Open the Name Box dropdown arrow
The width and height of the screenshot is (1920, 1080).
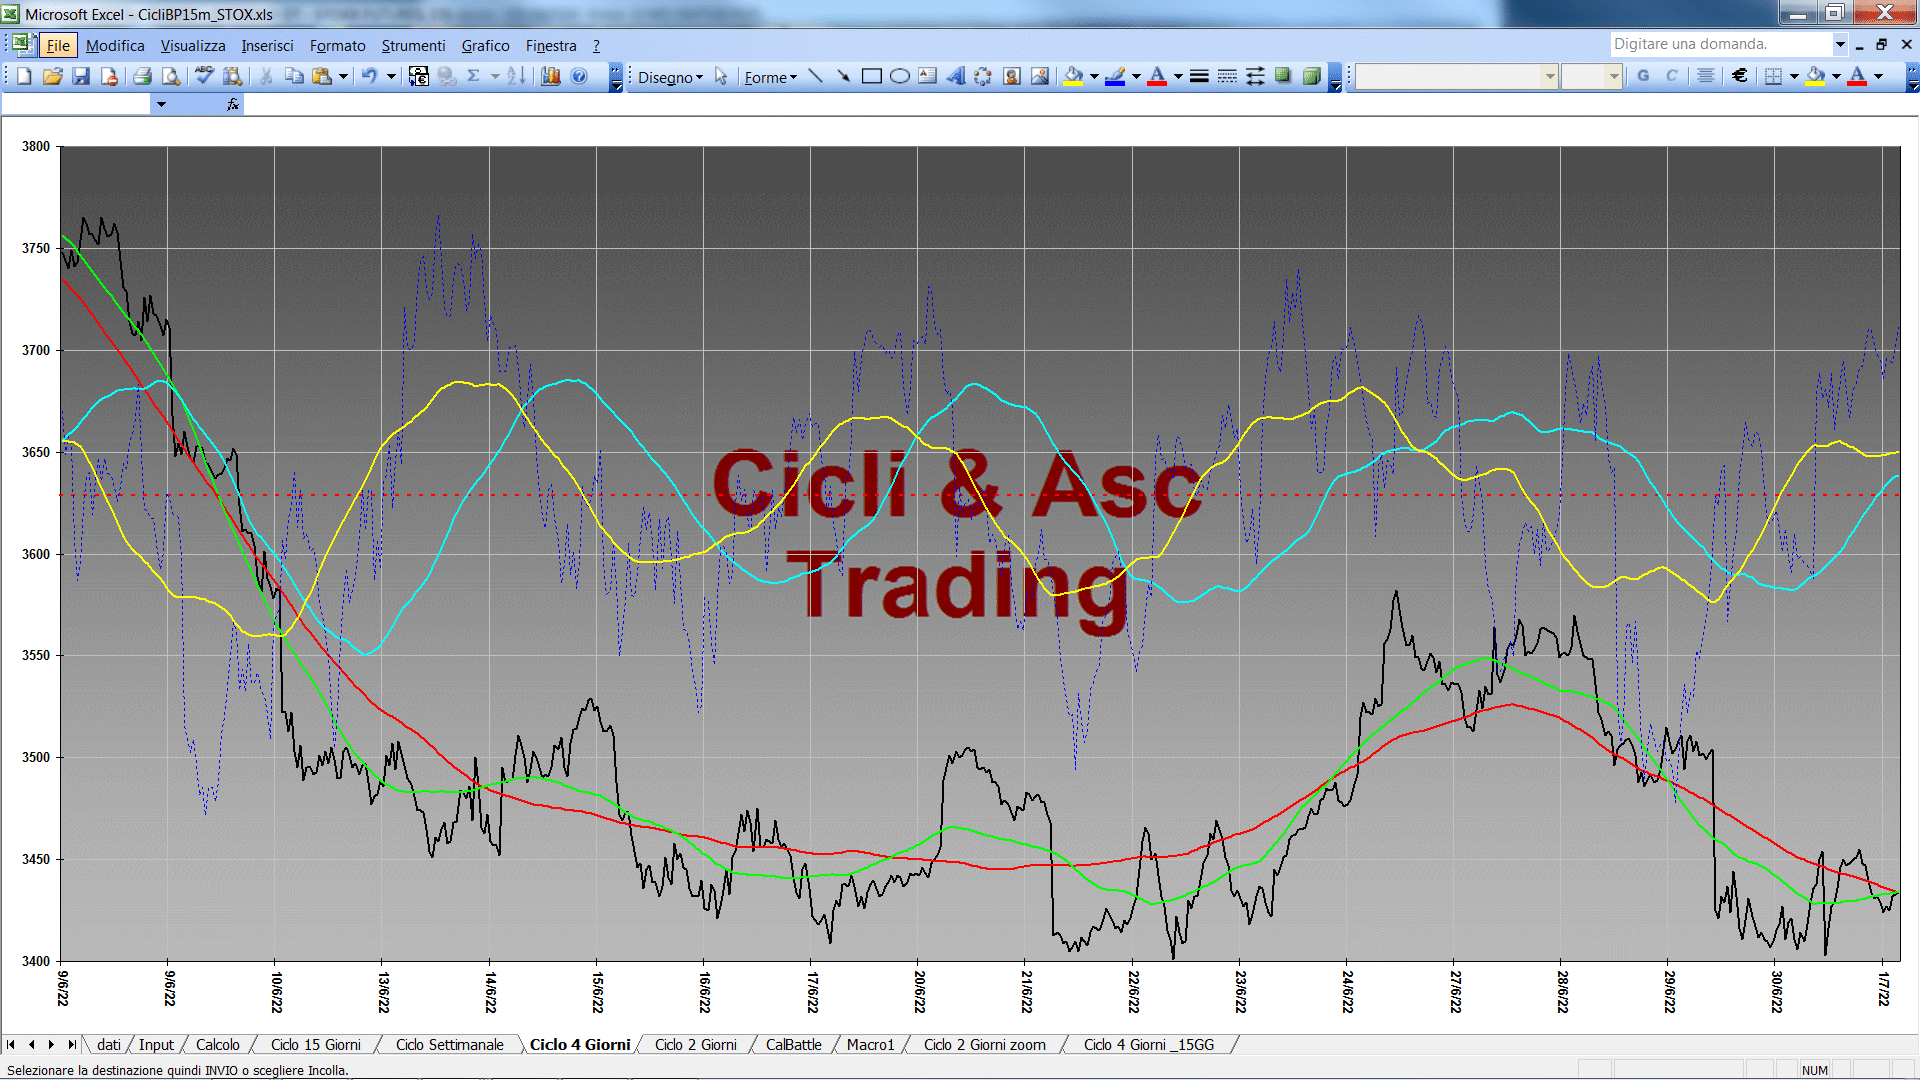point(161,104)
